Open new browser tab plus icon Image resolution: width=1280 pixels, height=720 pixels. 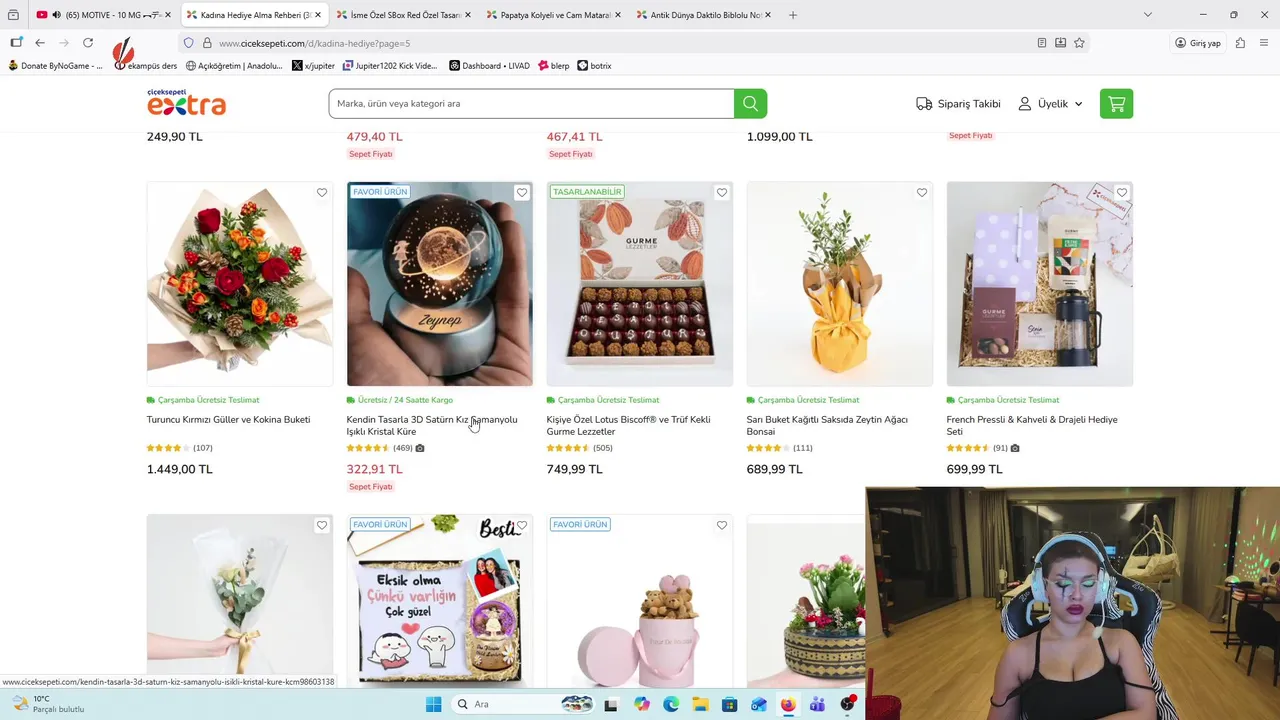(x=793, y=15)
